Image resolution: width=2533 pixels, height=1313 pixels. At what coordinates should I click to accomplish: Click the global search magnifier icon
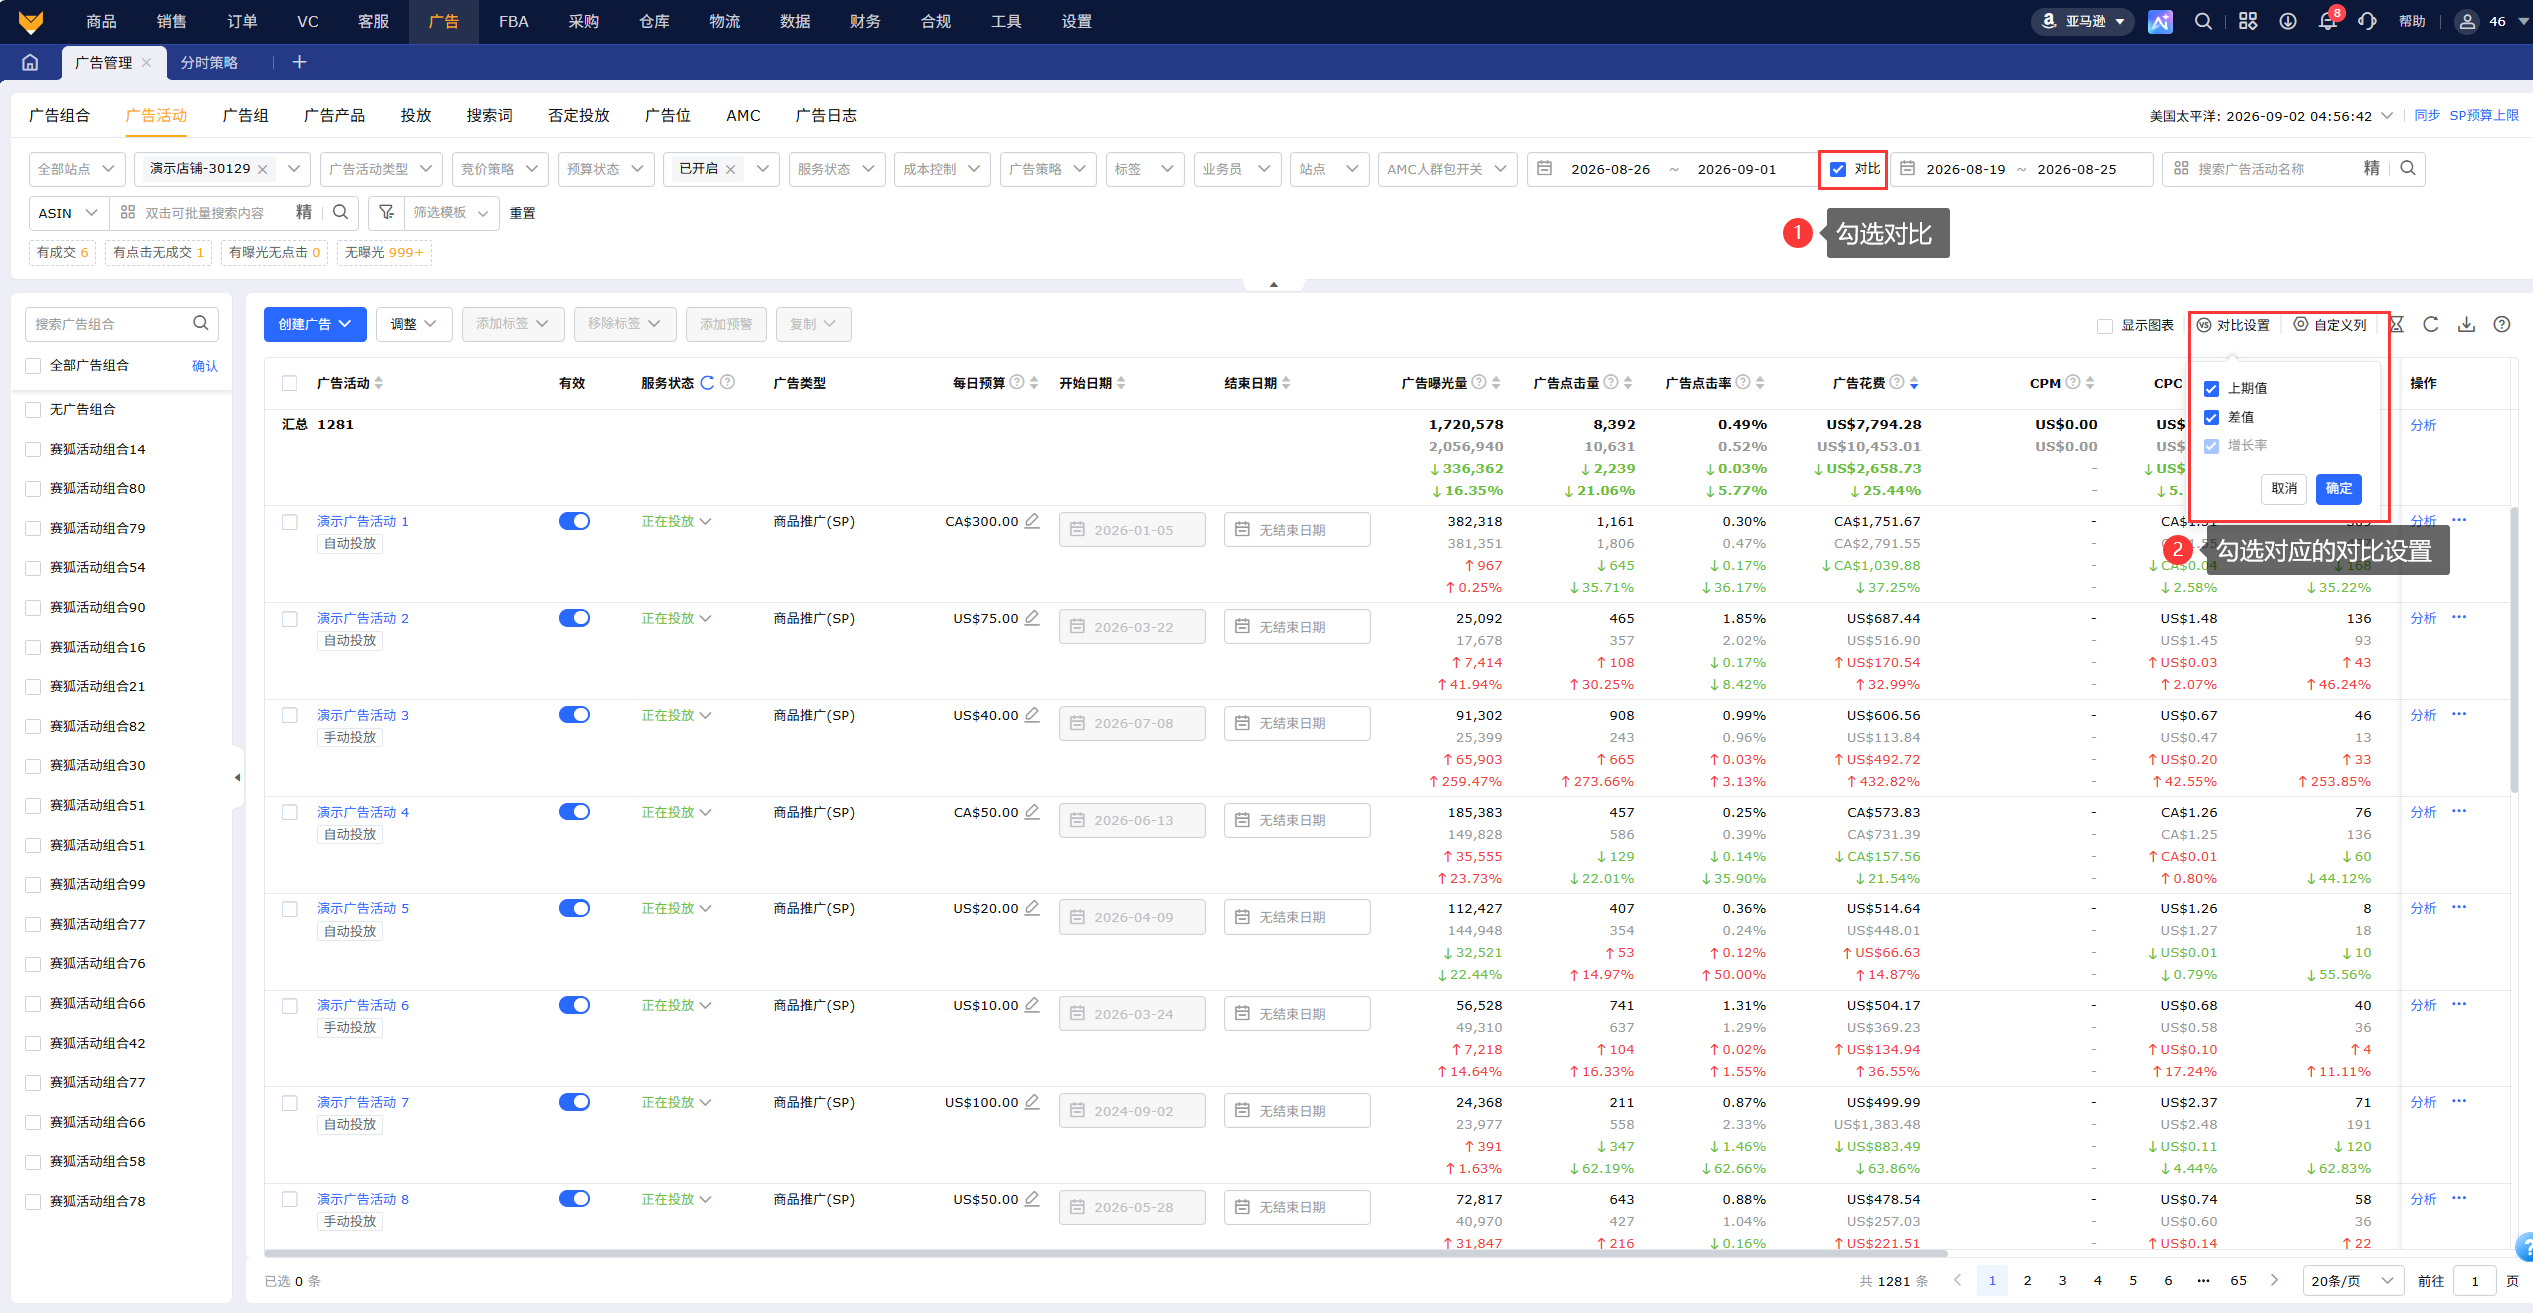(2203, 21)
